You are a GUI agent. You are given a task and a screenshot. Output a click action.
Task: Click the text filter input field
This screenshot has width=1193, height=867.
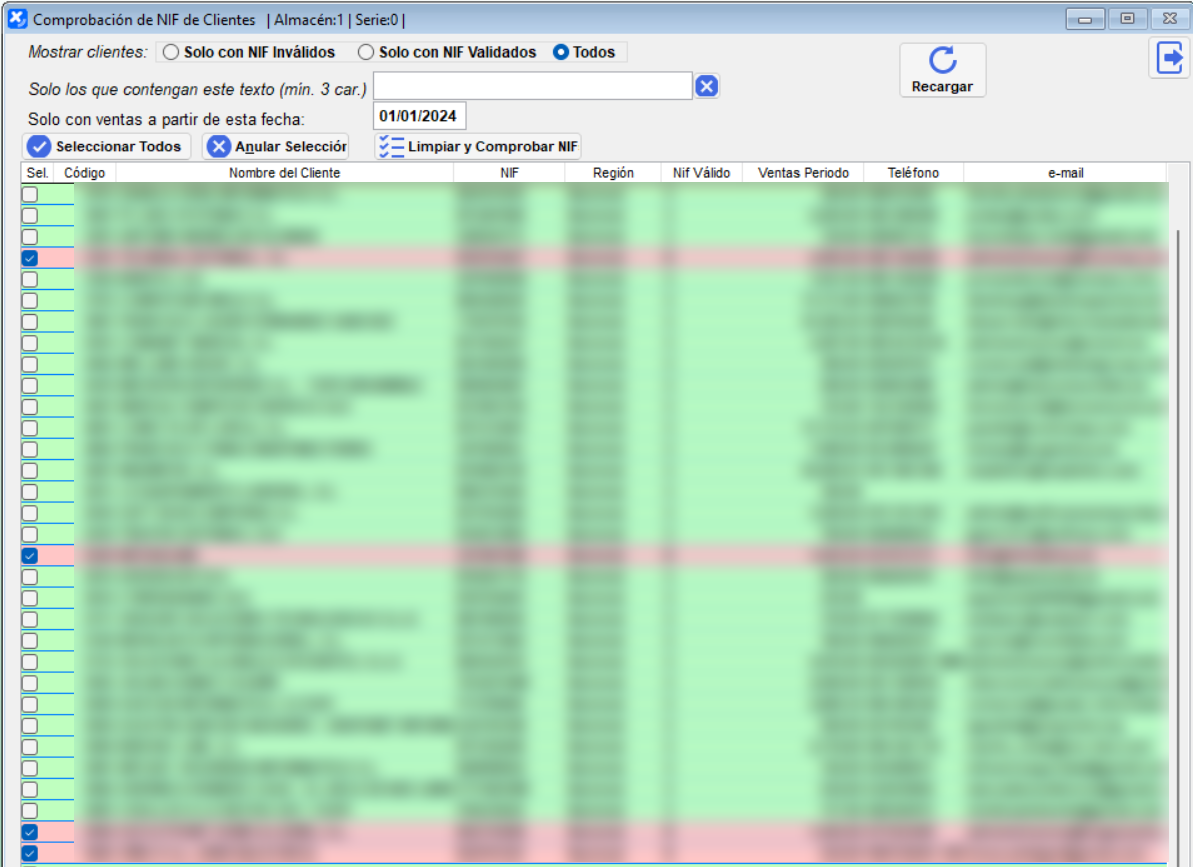pos(532,87)
